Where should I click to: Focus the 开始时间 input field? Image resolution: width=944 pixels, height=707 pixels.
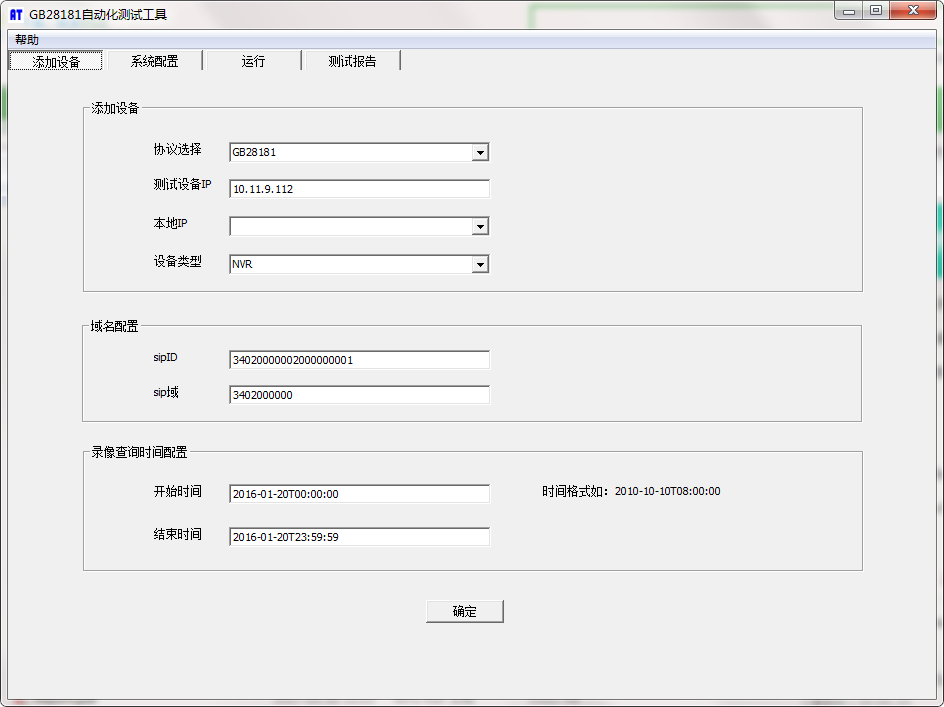[359, 494]
